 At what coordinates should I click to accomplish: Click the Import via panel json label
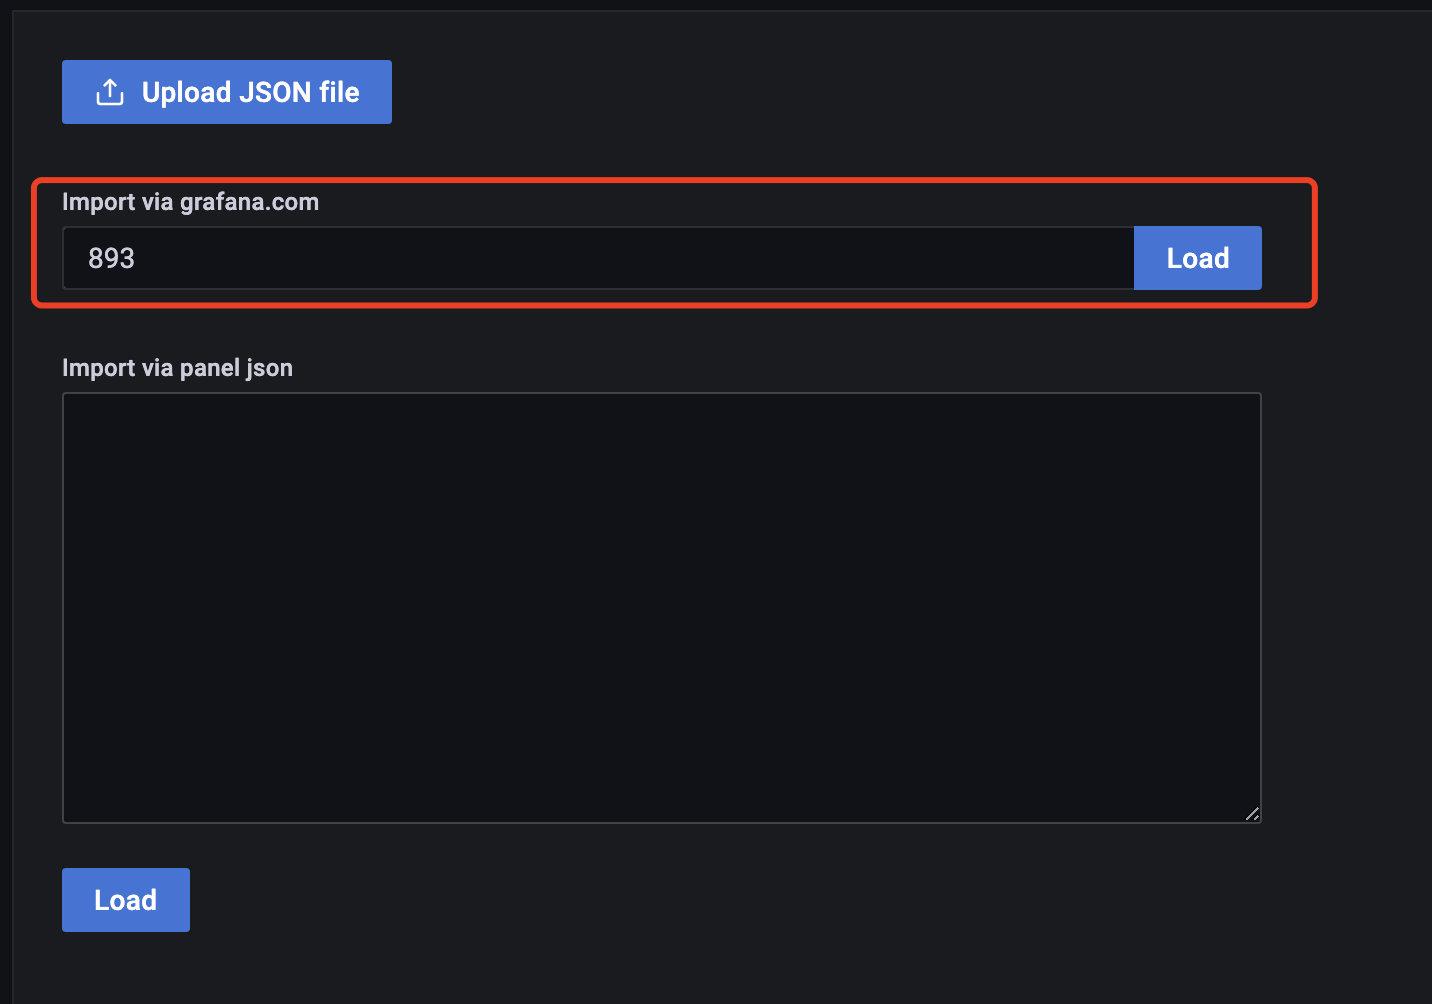(x=177, y=368)
